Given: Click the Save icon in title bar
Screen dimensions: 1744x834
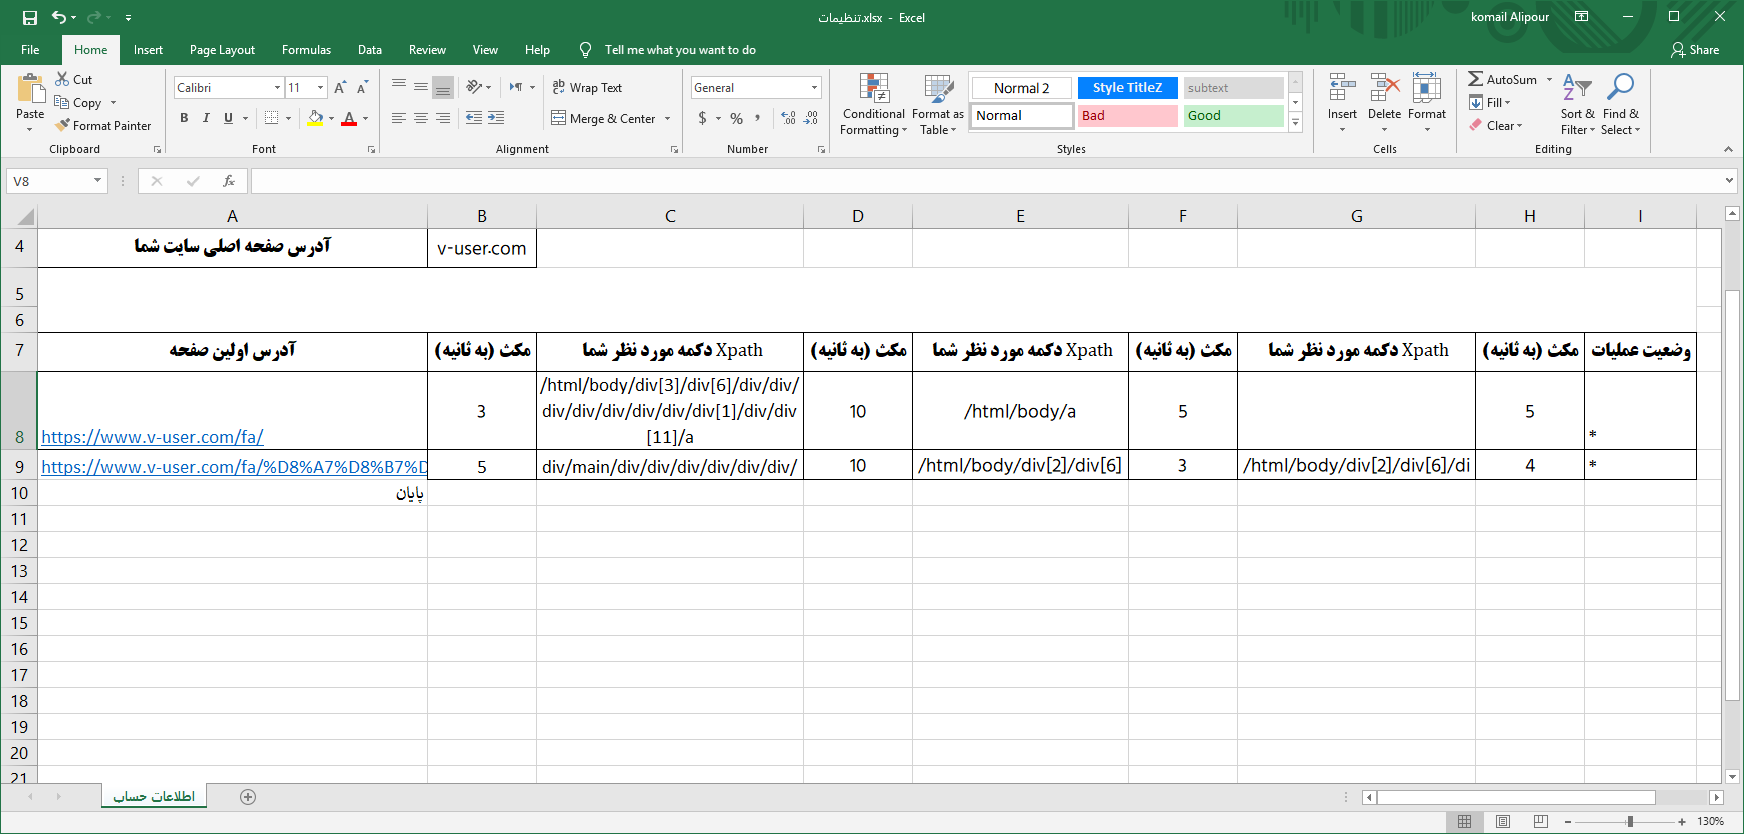Looking at the screenshot, I should (x=29, y=17).
